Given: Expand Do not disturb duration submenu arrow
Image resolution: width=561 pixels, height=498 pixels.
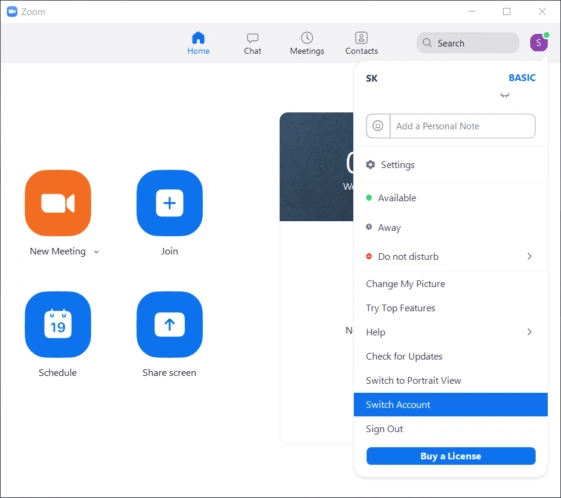Looking at the screenshot, I should pyautogui.click(x=529, y=257).
